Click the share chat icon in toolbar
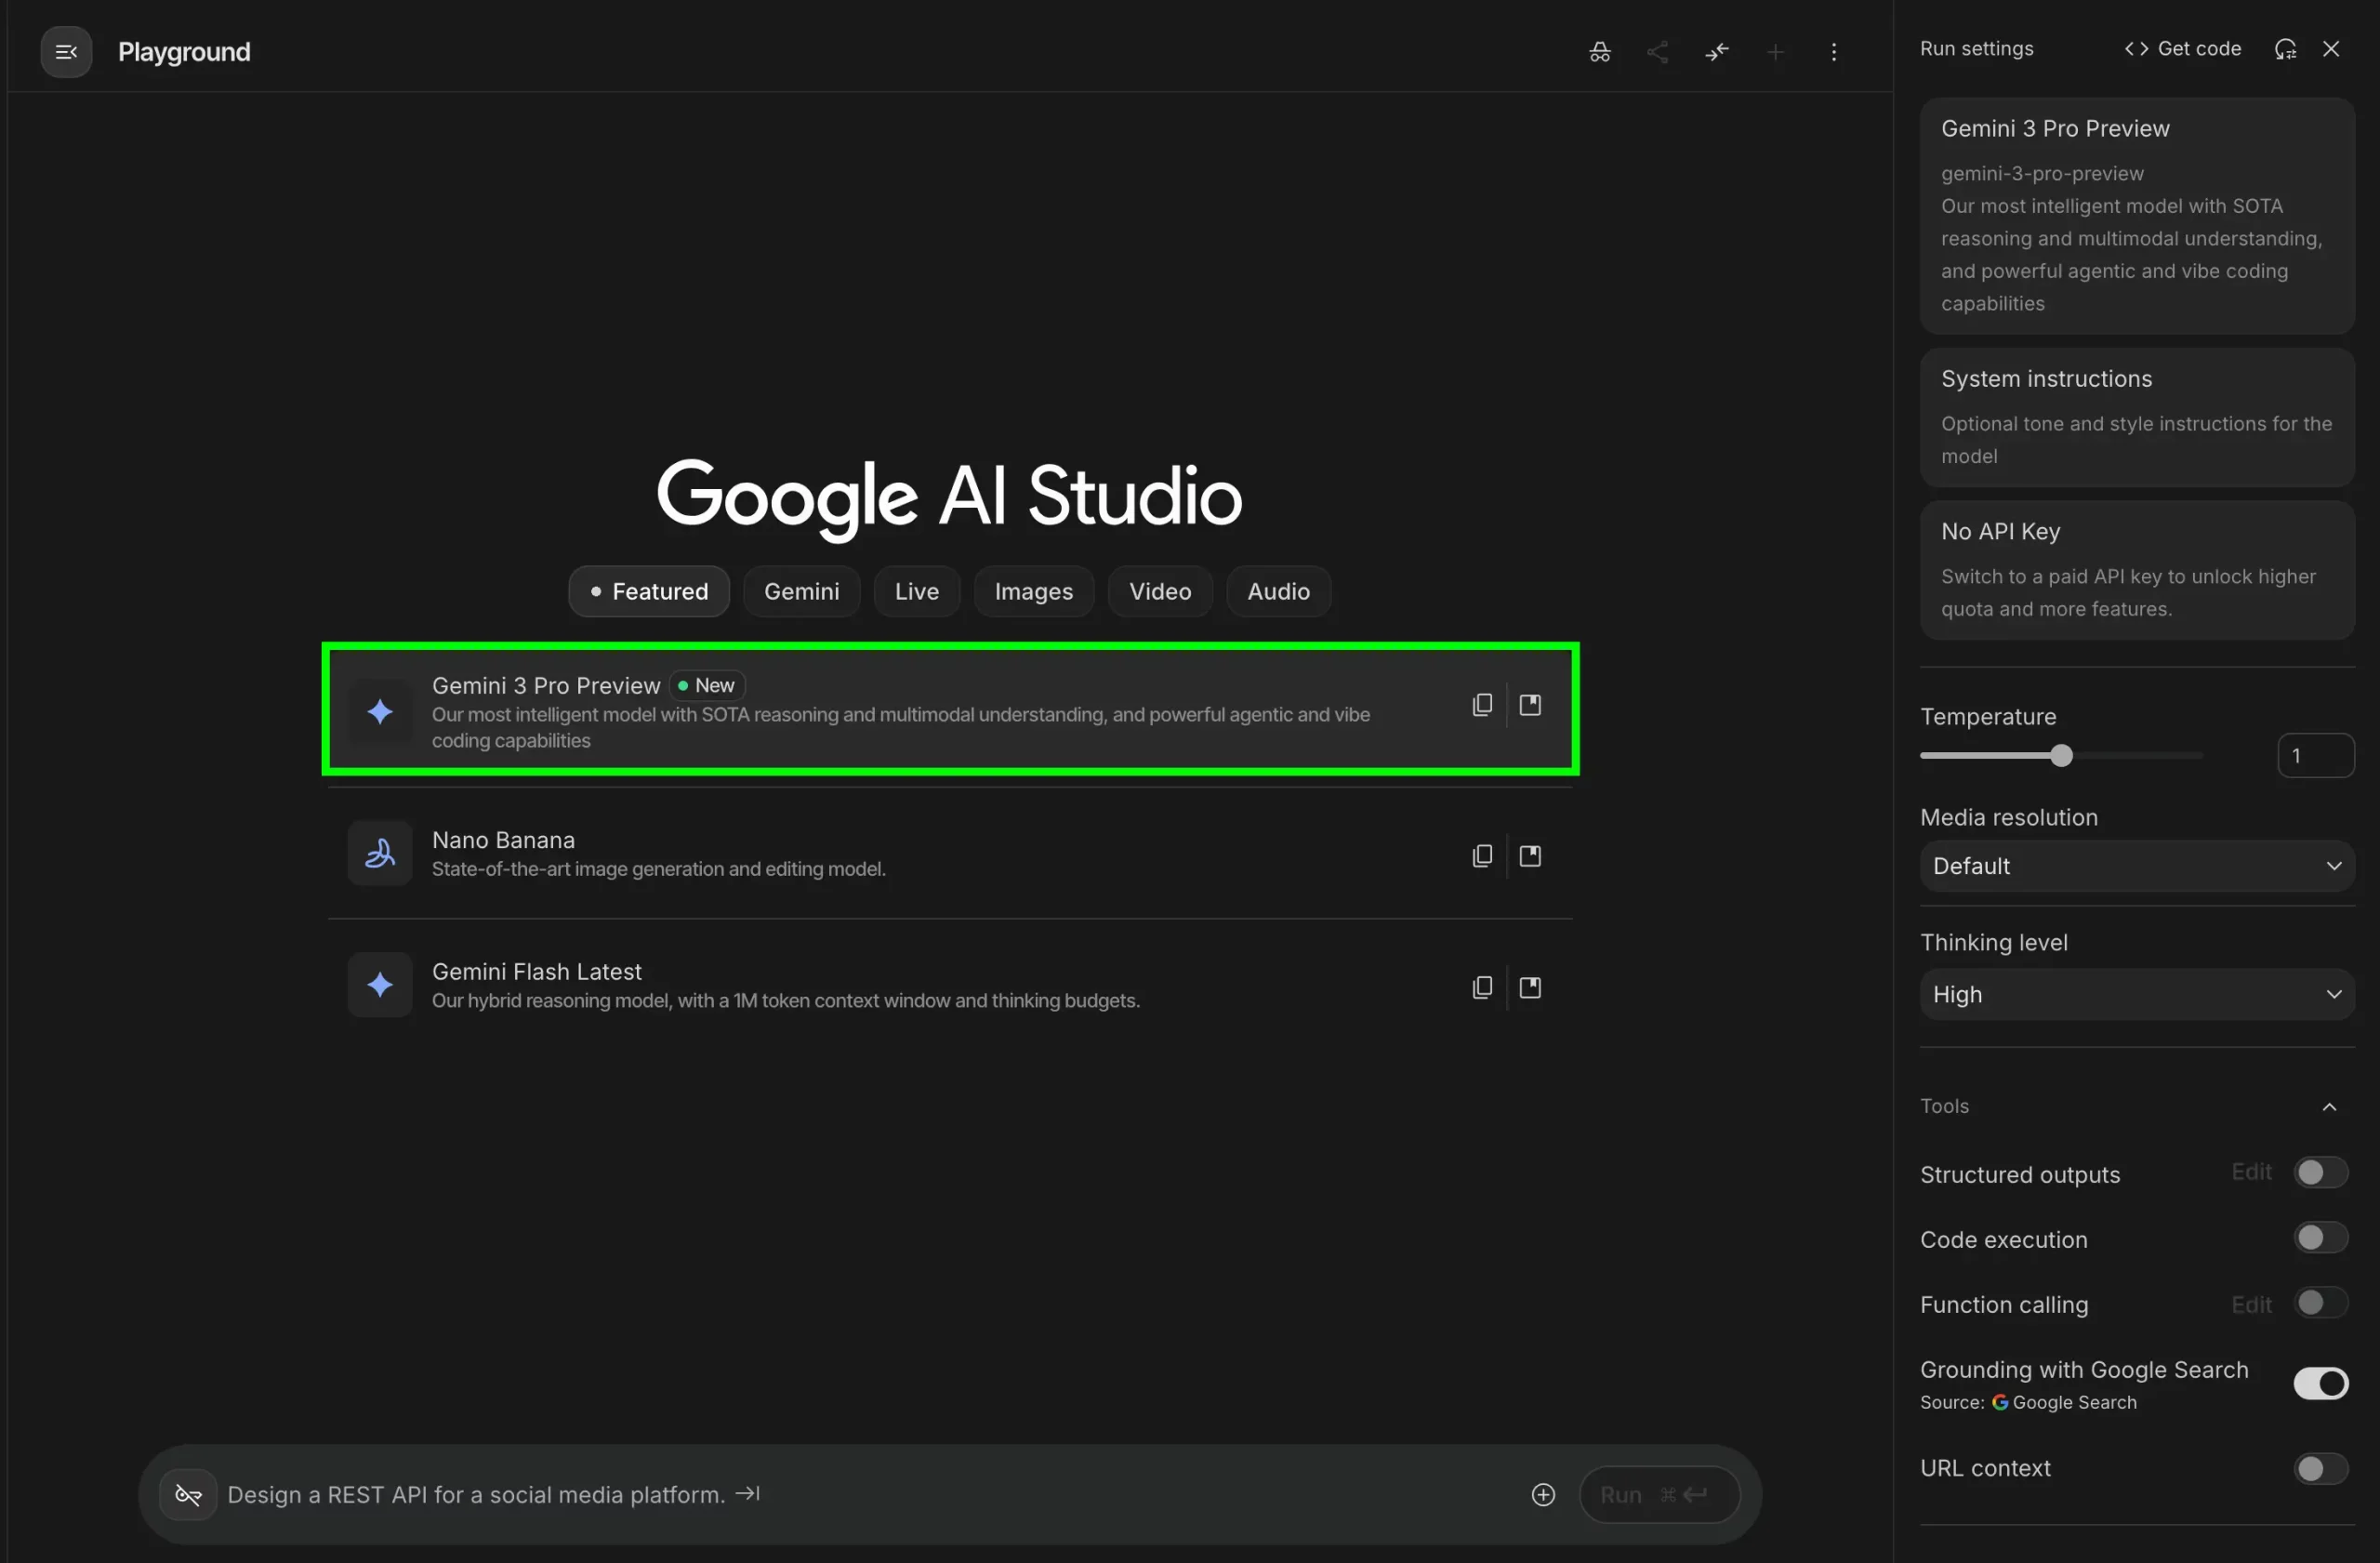The width and height of the screenshot is (2380, 1563). pos(1658,51)
